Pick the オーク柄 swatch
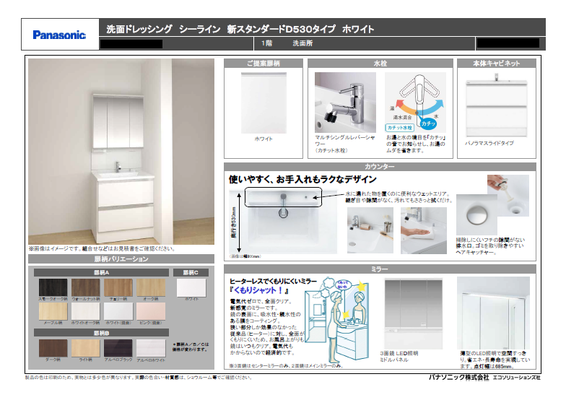The image size is (566, 400). 151,287
